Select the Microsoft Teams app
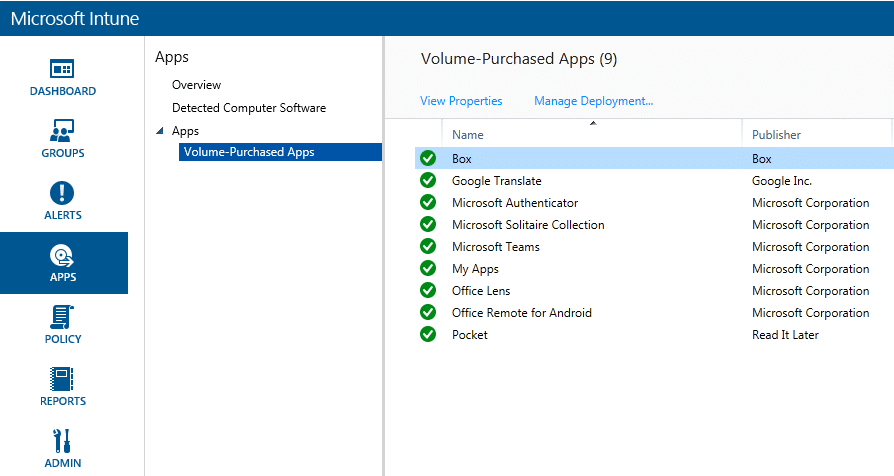Image resolution: width=894 pixels, height=476 pixels. click(495, 247)
